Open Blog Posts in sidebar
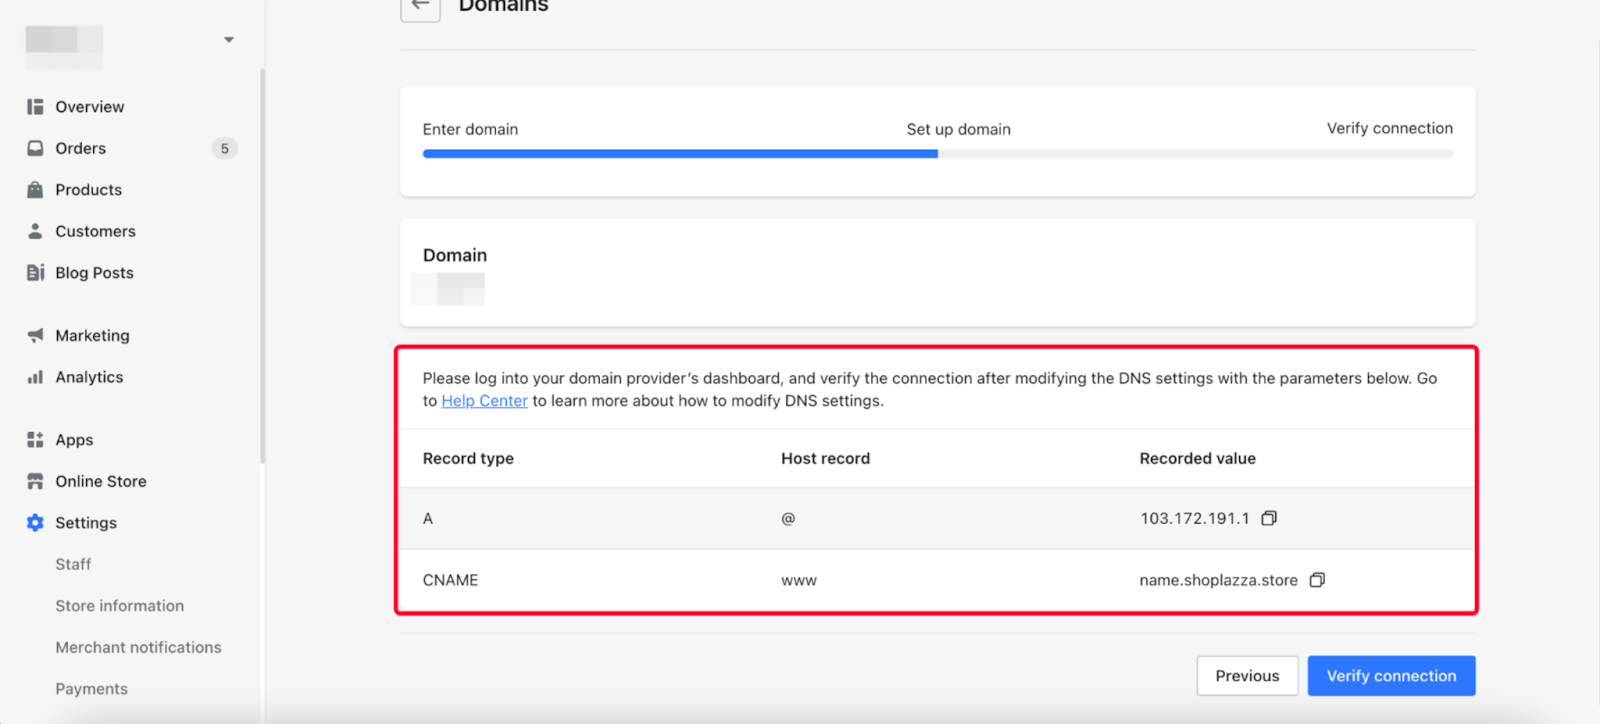The height and width of the screenshot is (724, 1600). (94, 273)
